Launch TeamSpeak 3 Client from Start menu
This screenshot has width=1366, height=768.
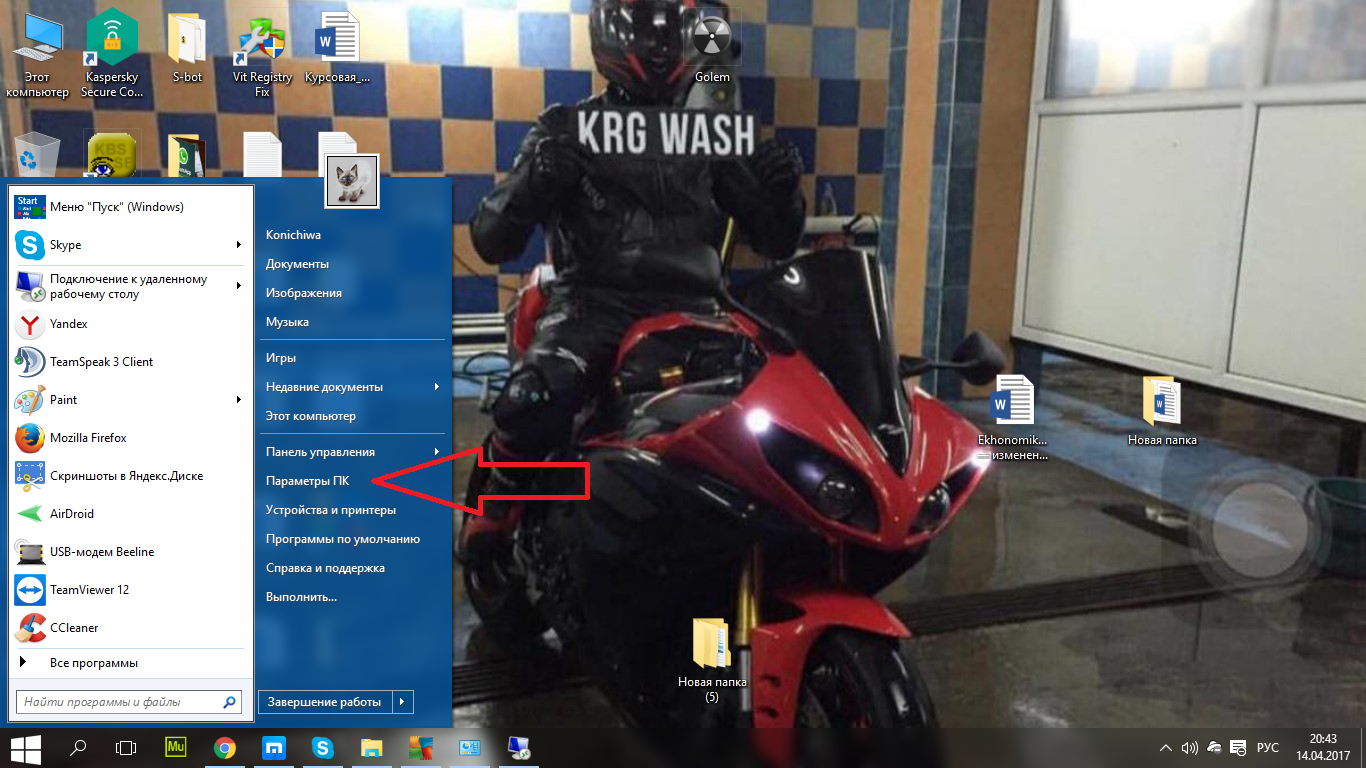(x=129, y=362)
